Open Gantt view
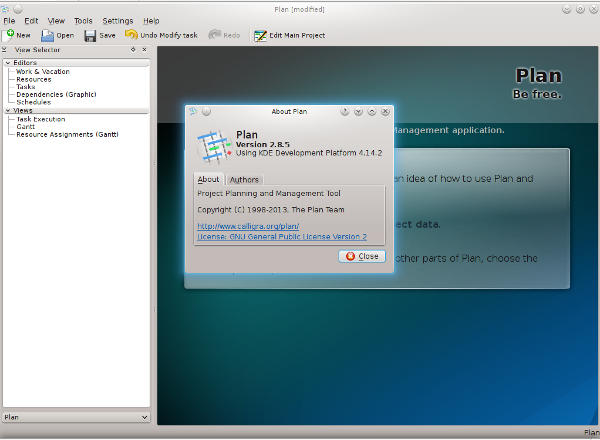The height and width of the screenshot is (440, 600). pos(26,127)
